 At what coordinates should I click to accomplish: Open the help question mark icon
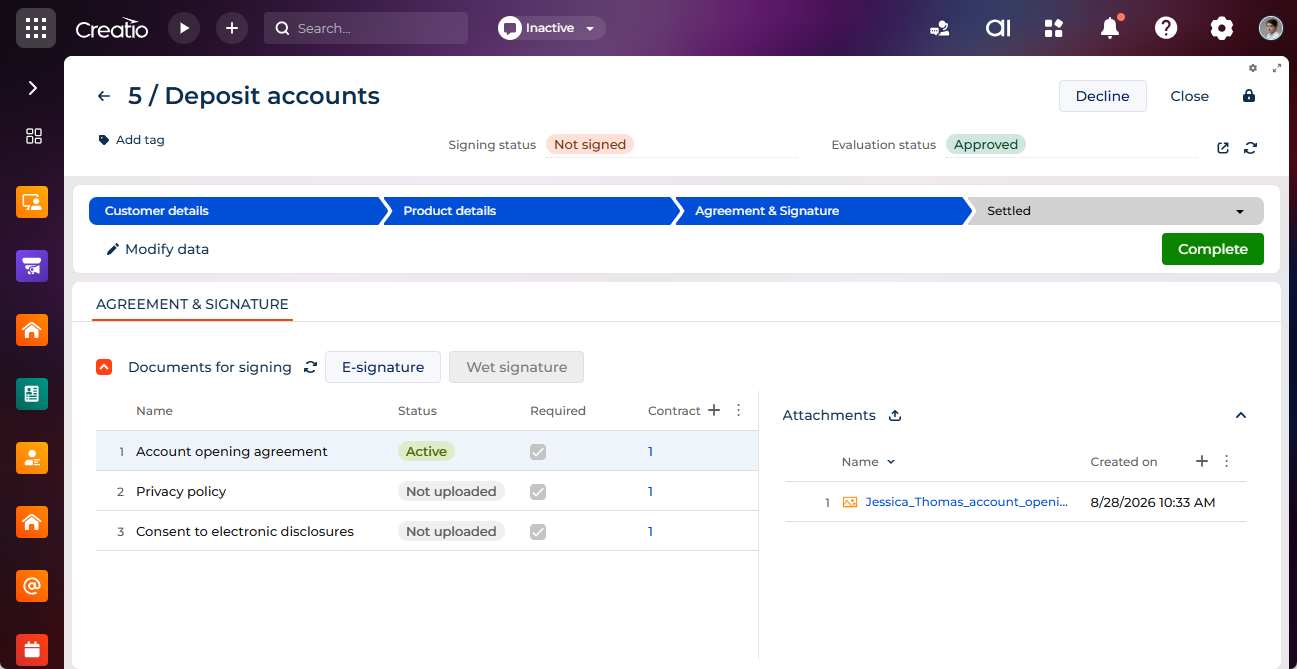(x=1166, y=28)
